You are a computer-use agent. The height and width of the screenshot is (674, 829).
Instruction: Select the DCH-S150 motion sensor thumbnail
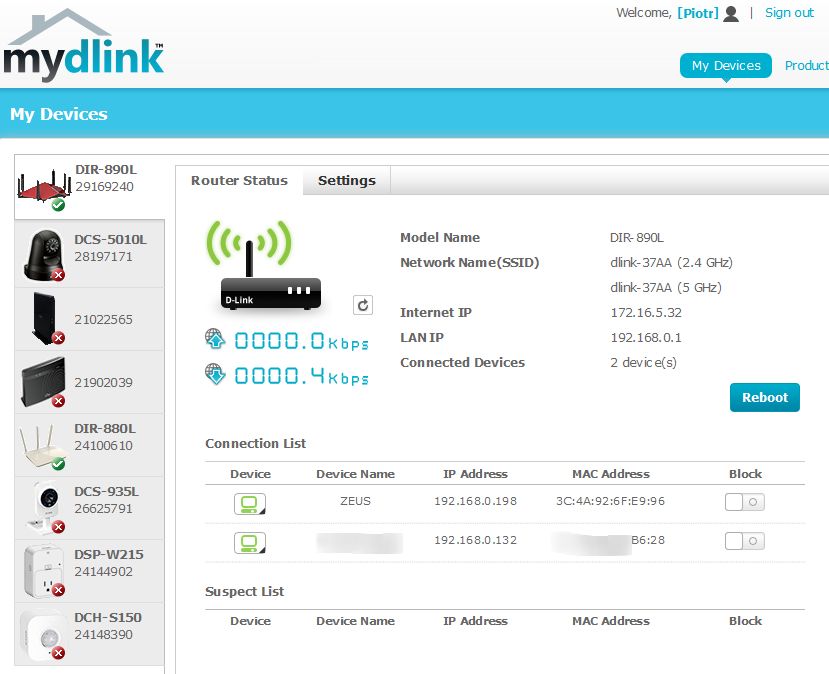pyautogui.click(x=44, y=634)
